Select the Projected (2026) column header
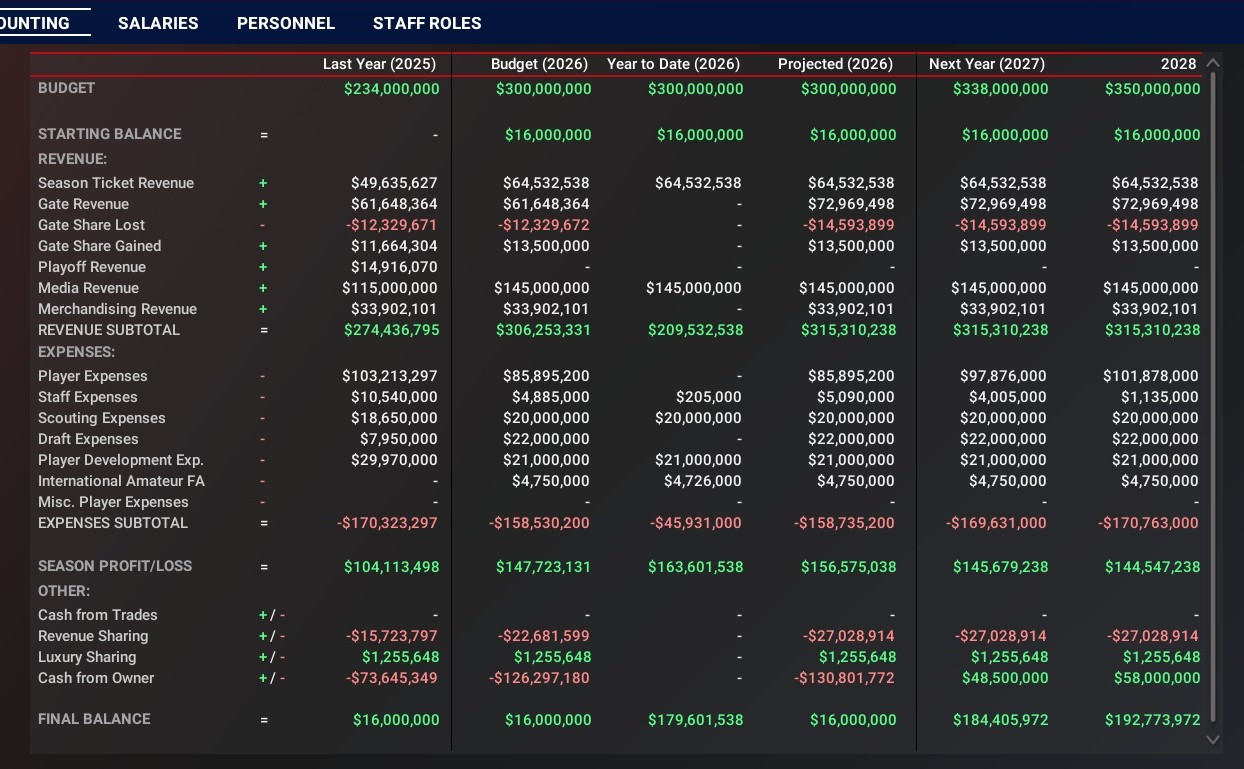Viewport: 1244px width, 769px height. click(x=835, y=64)
